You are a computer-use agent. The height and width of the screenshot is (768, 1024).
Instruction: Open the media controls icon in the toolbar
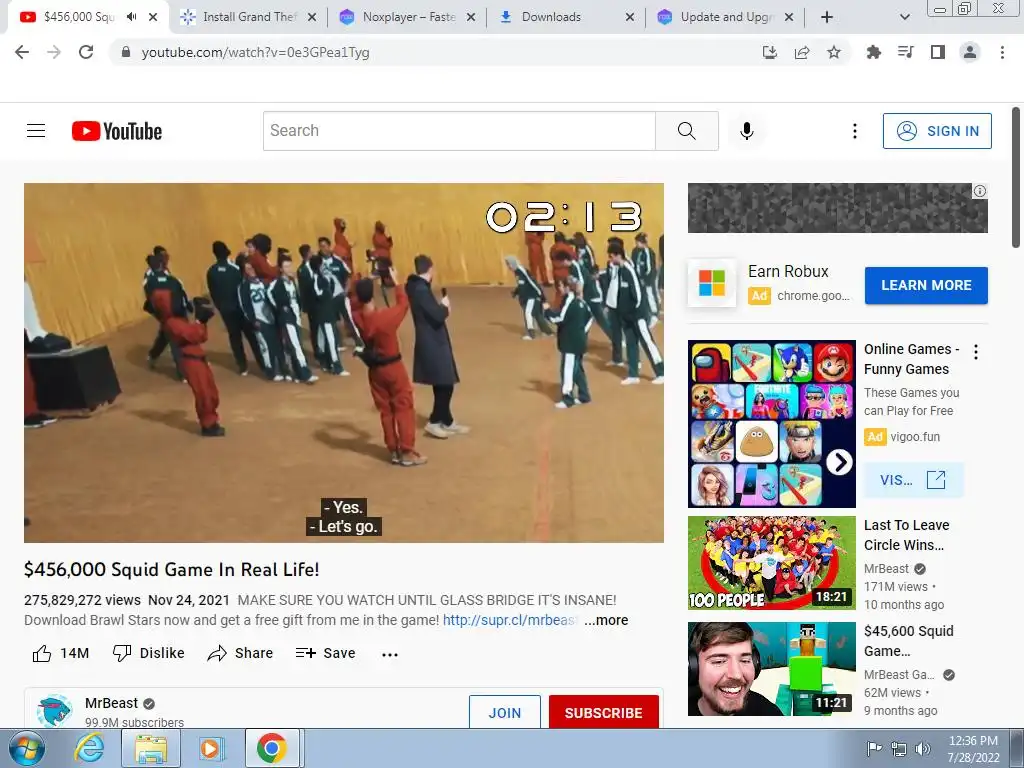(906, 52)
